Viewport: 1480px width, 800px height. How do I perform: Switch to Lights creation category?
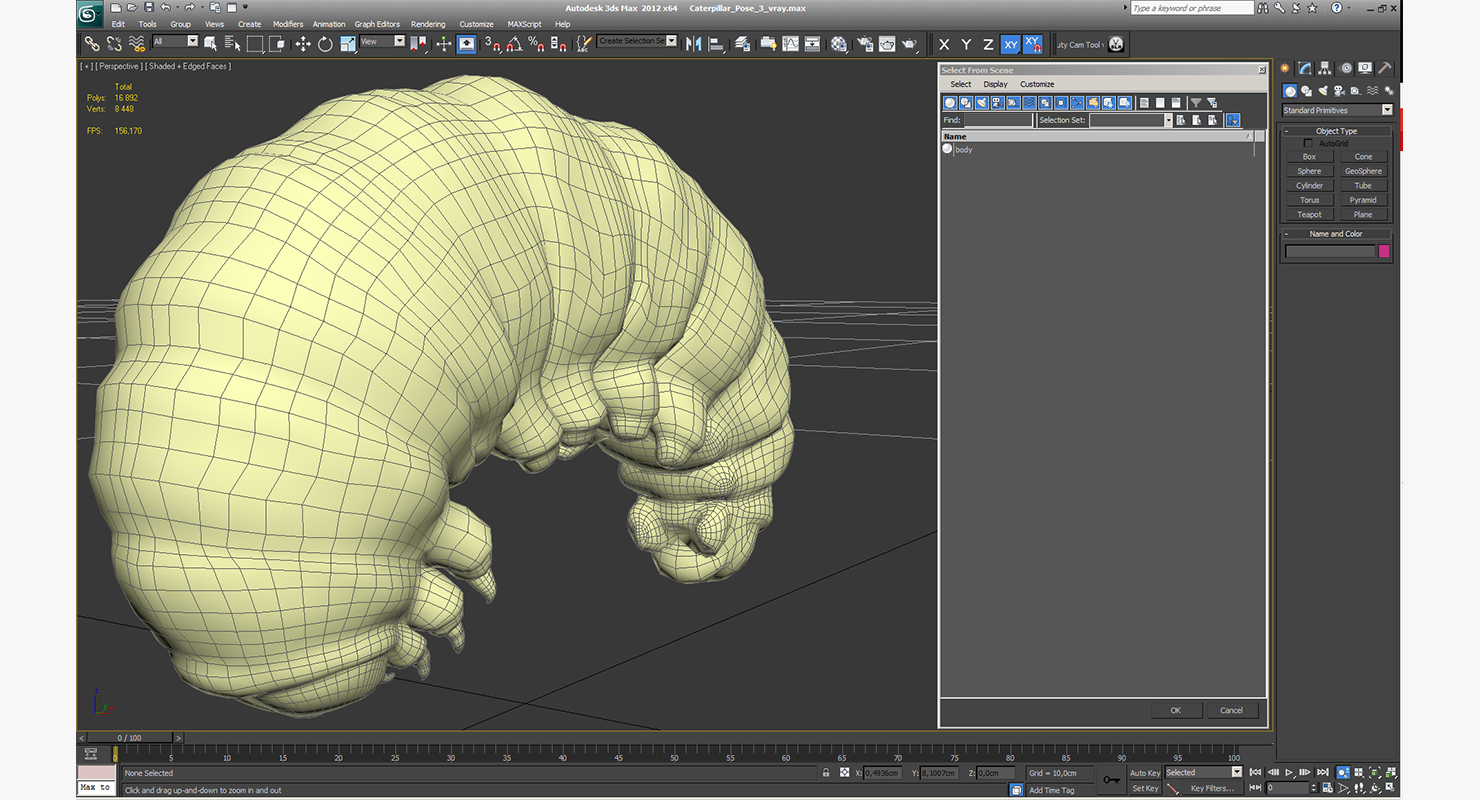tap(1322, 91)
